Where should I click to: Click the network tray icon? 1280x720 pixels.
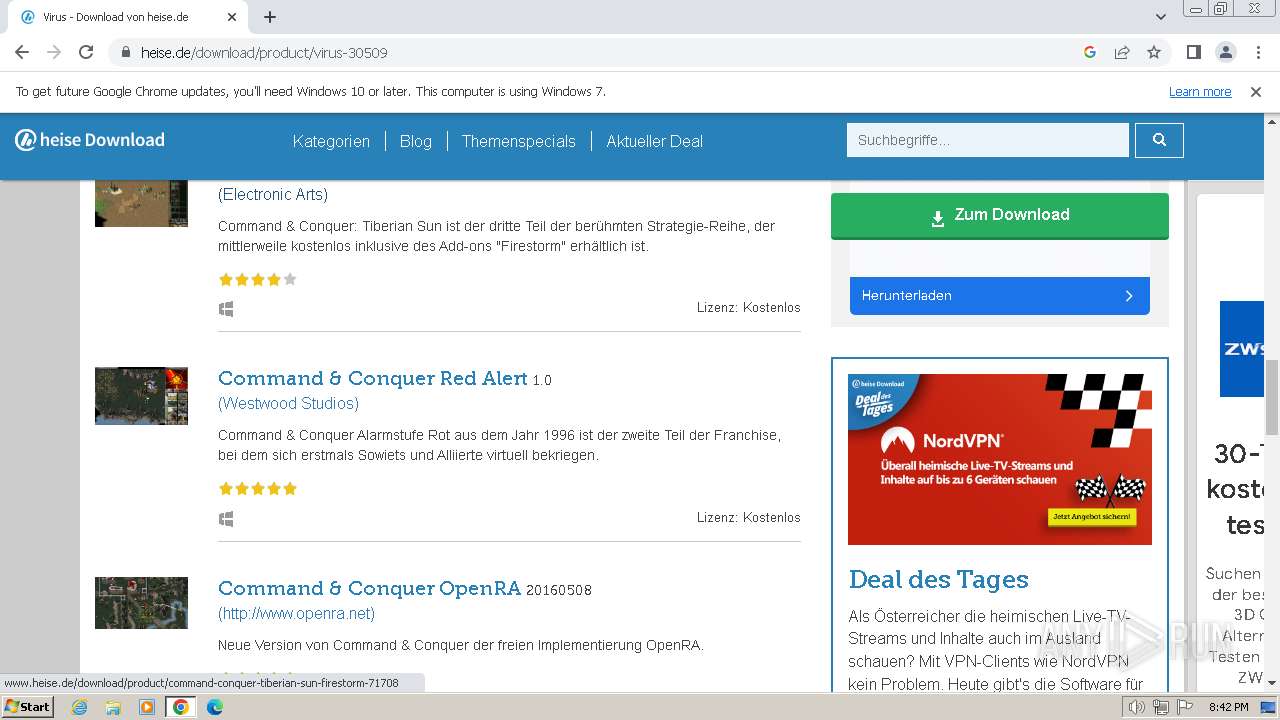pyautogui.click(x=1161, y=707)
